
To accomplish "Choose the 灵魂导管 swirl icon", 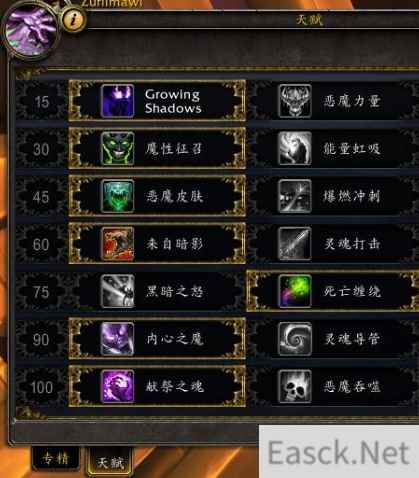I will point(295,339).
